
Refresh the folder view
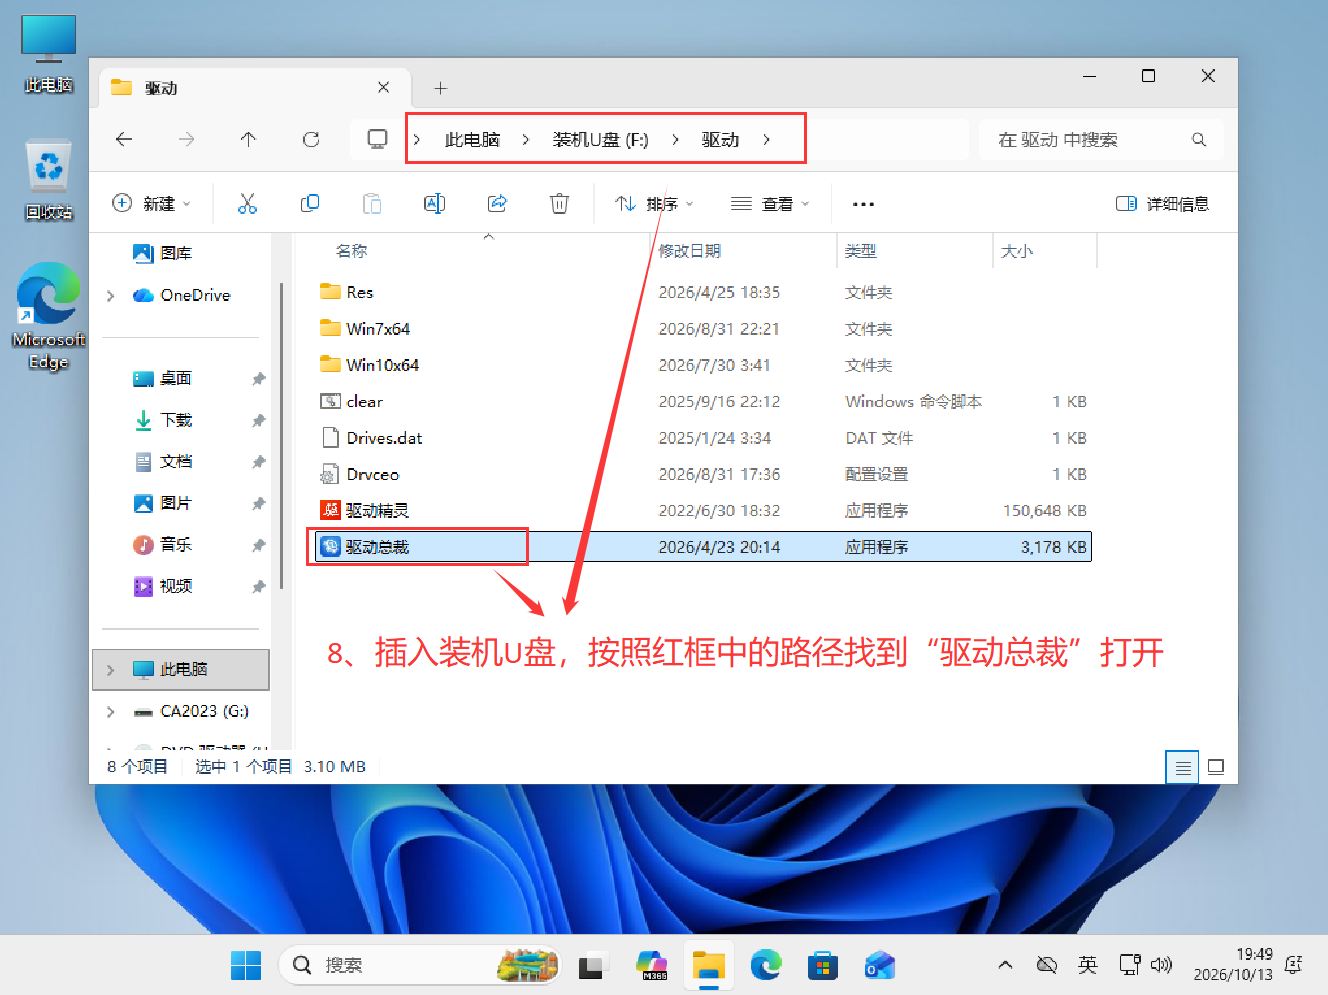tap(311, 140)
